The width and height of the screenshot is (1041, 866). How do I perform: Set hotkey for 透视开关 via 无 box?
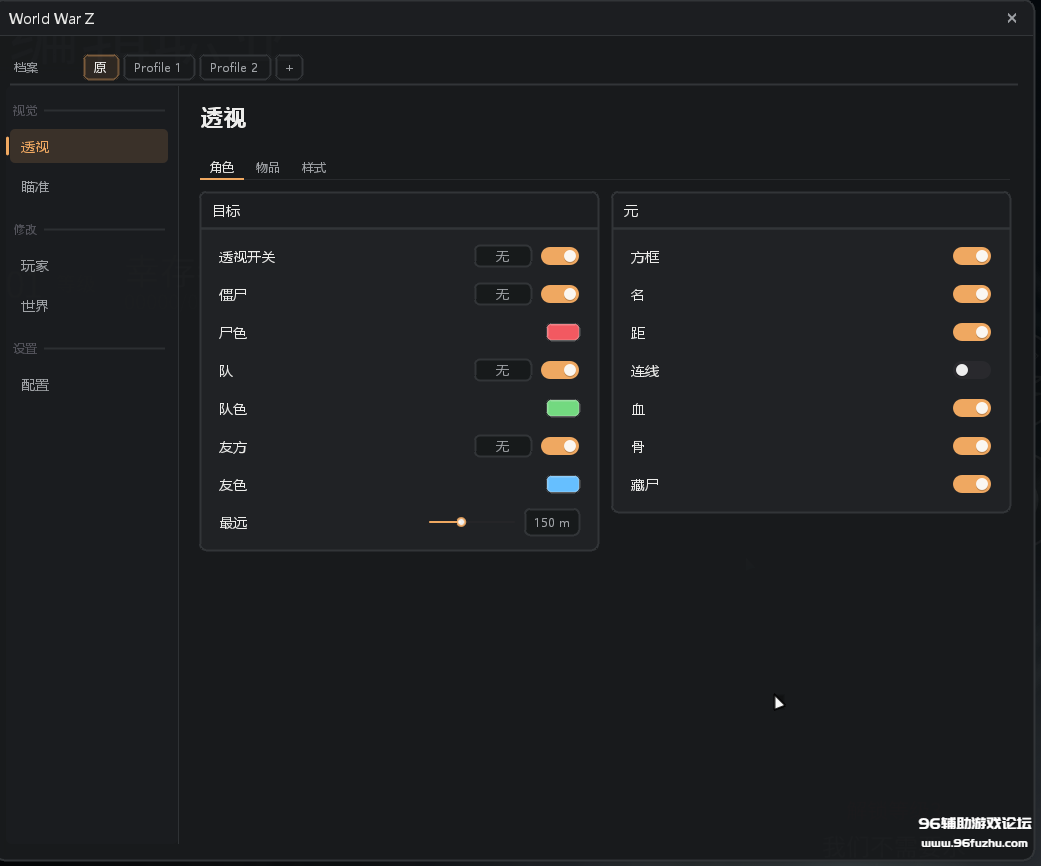point(503,256)
